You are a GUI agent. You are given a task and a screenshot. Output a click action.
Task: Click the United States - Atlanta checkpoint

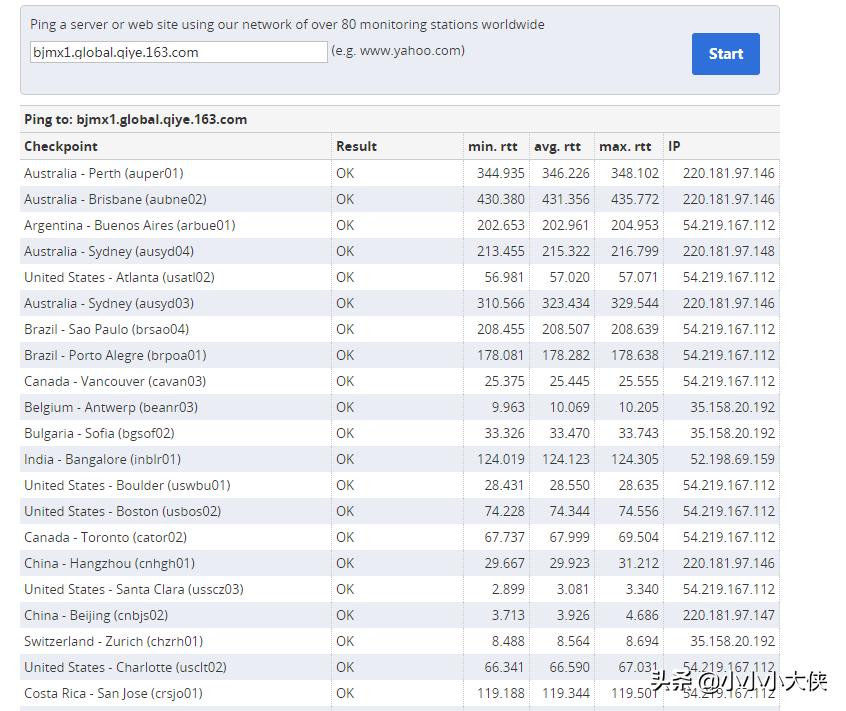(119, 277)
